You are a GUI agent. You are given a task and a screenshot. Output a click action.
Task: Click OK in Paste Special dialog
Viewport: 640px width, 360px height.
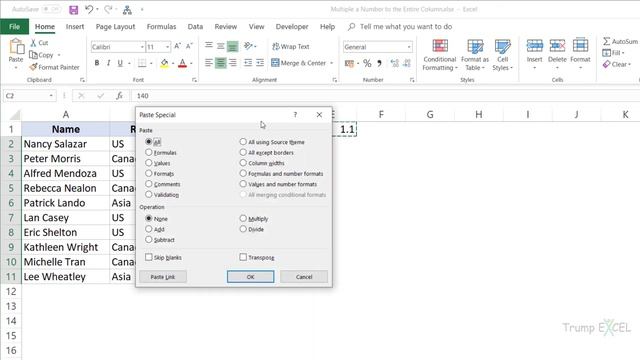(x=250, y=277)
